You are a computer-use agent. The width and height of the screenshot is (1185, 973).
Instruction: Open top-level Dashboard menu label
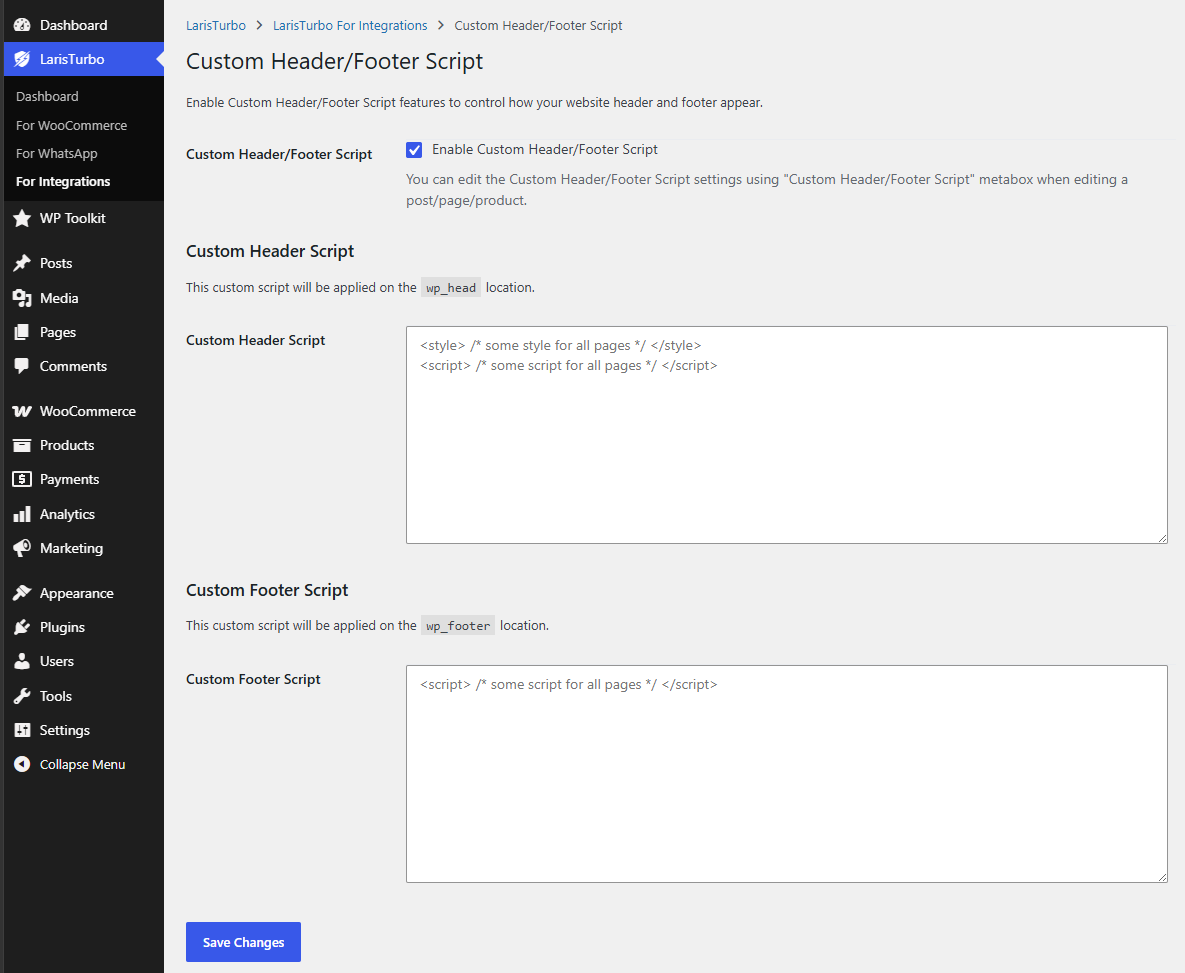(x=73, y=25)
